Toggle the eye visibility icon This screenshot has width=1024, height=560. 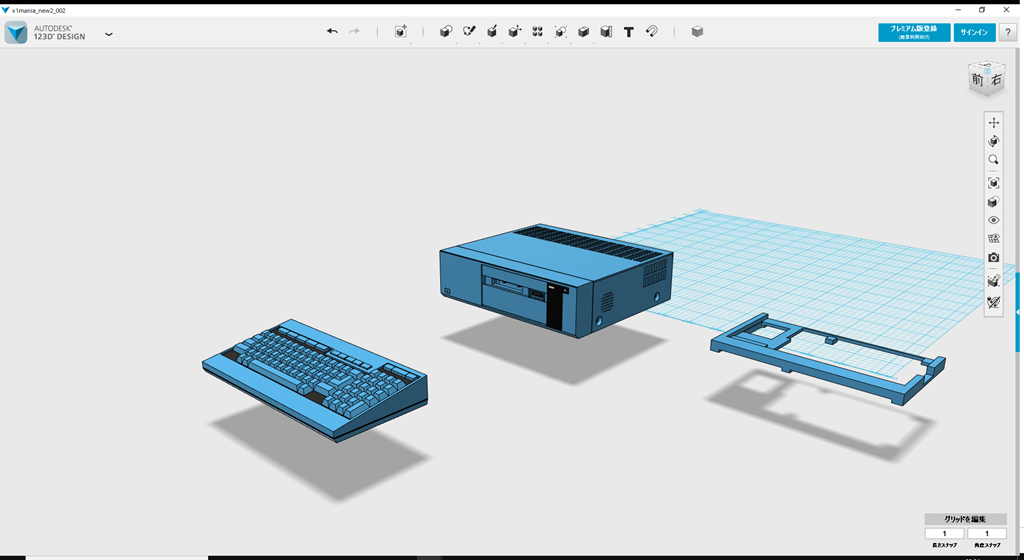pyautogui.click(x=993, y=220)
